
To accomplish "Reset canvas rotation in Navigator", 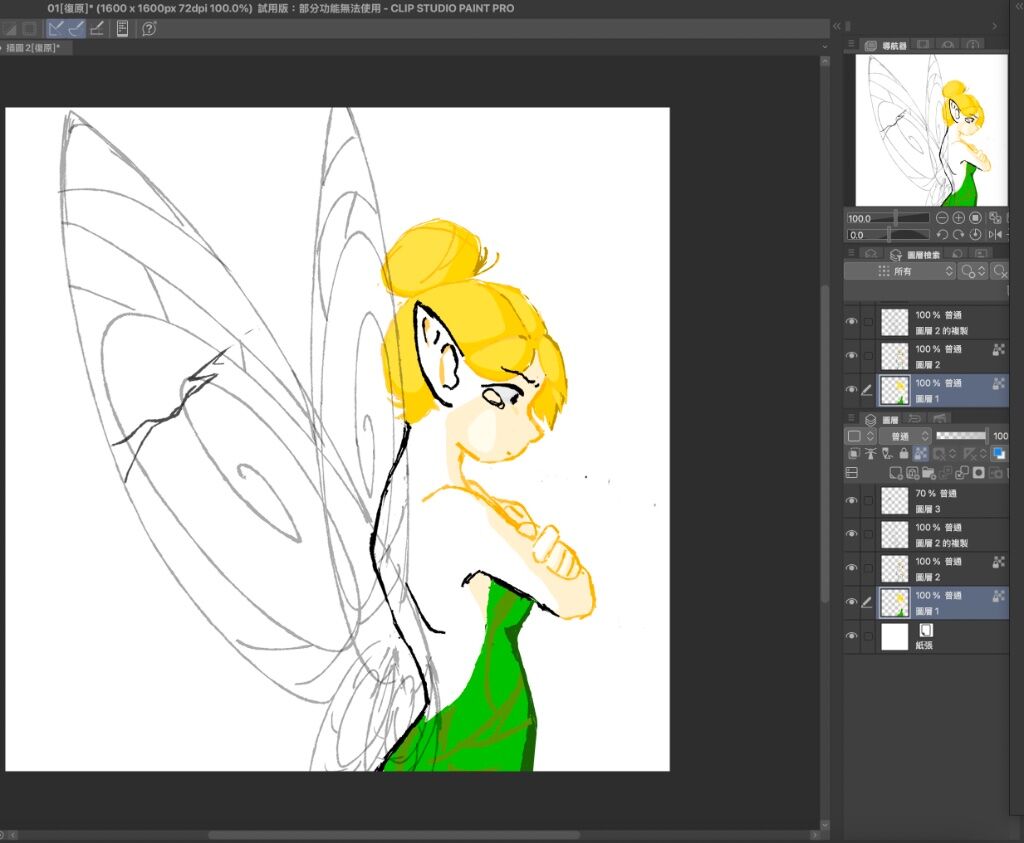I will pyautogui.click(x=975, y=234).
